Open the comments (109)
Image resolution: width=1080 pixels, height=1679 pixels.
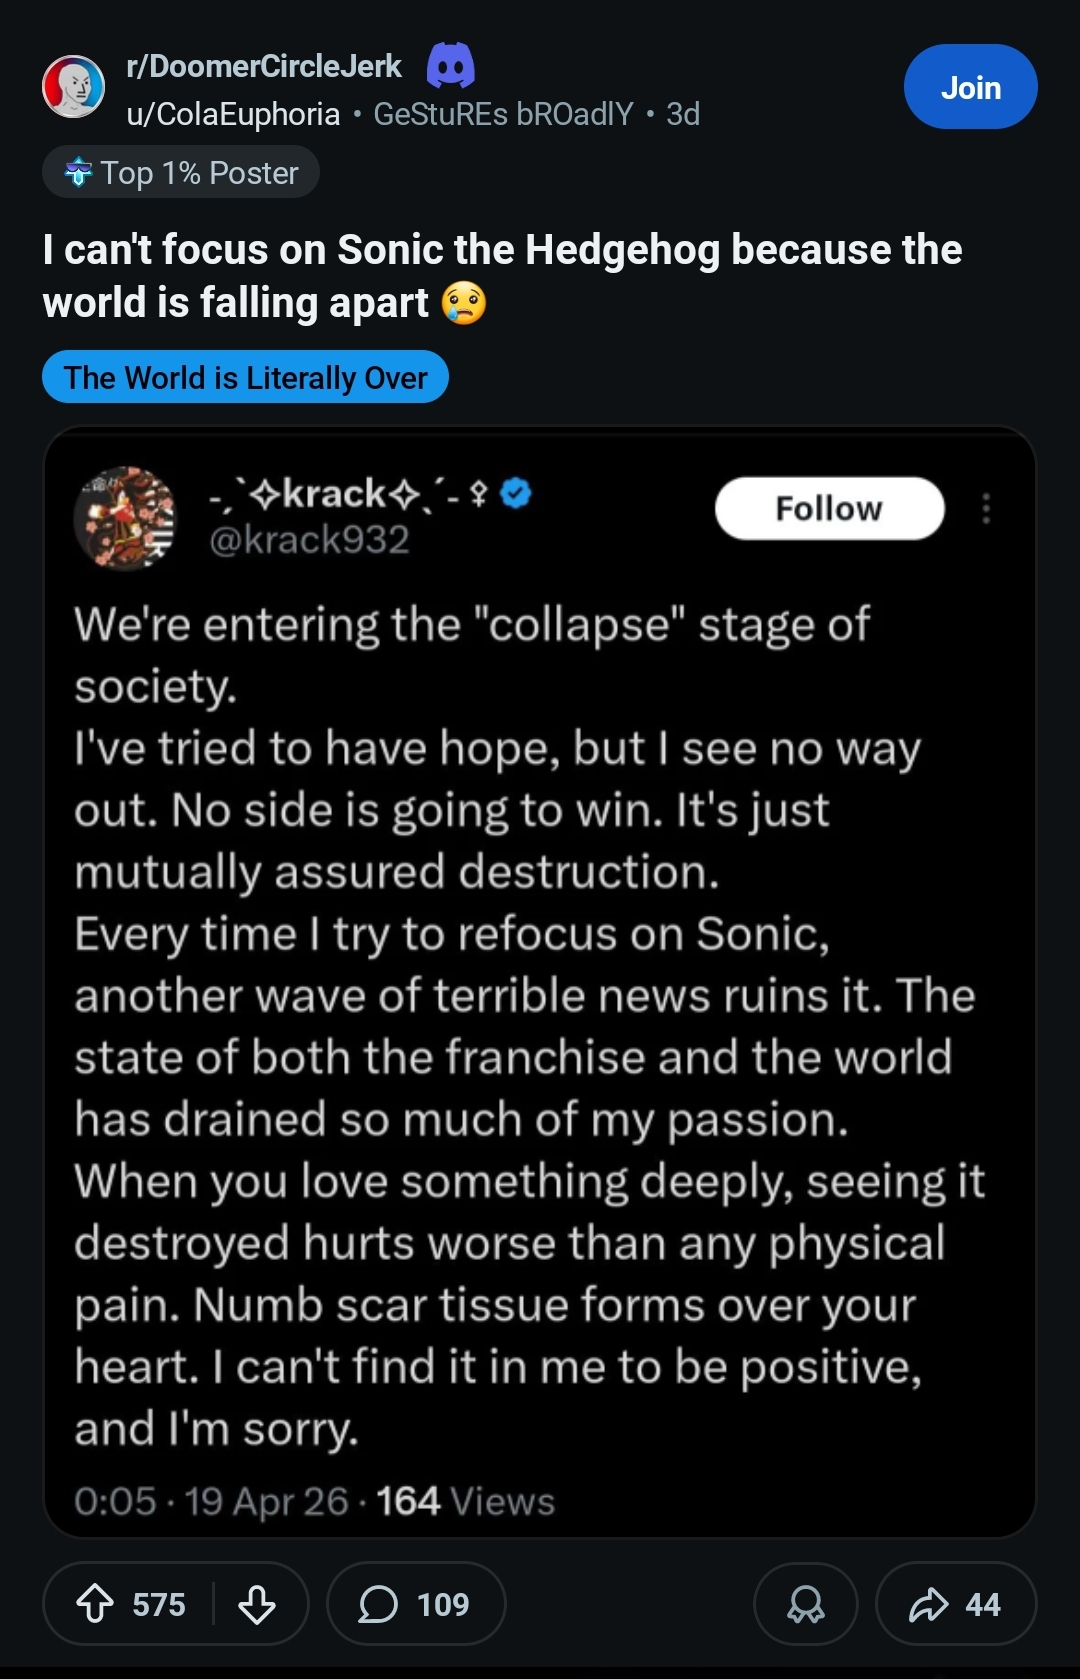click(415, 1604)
